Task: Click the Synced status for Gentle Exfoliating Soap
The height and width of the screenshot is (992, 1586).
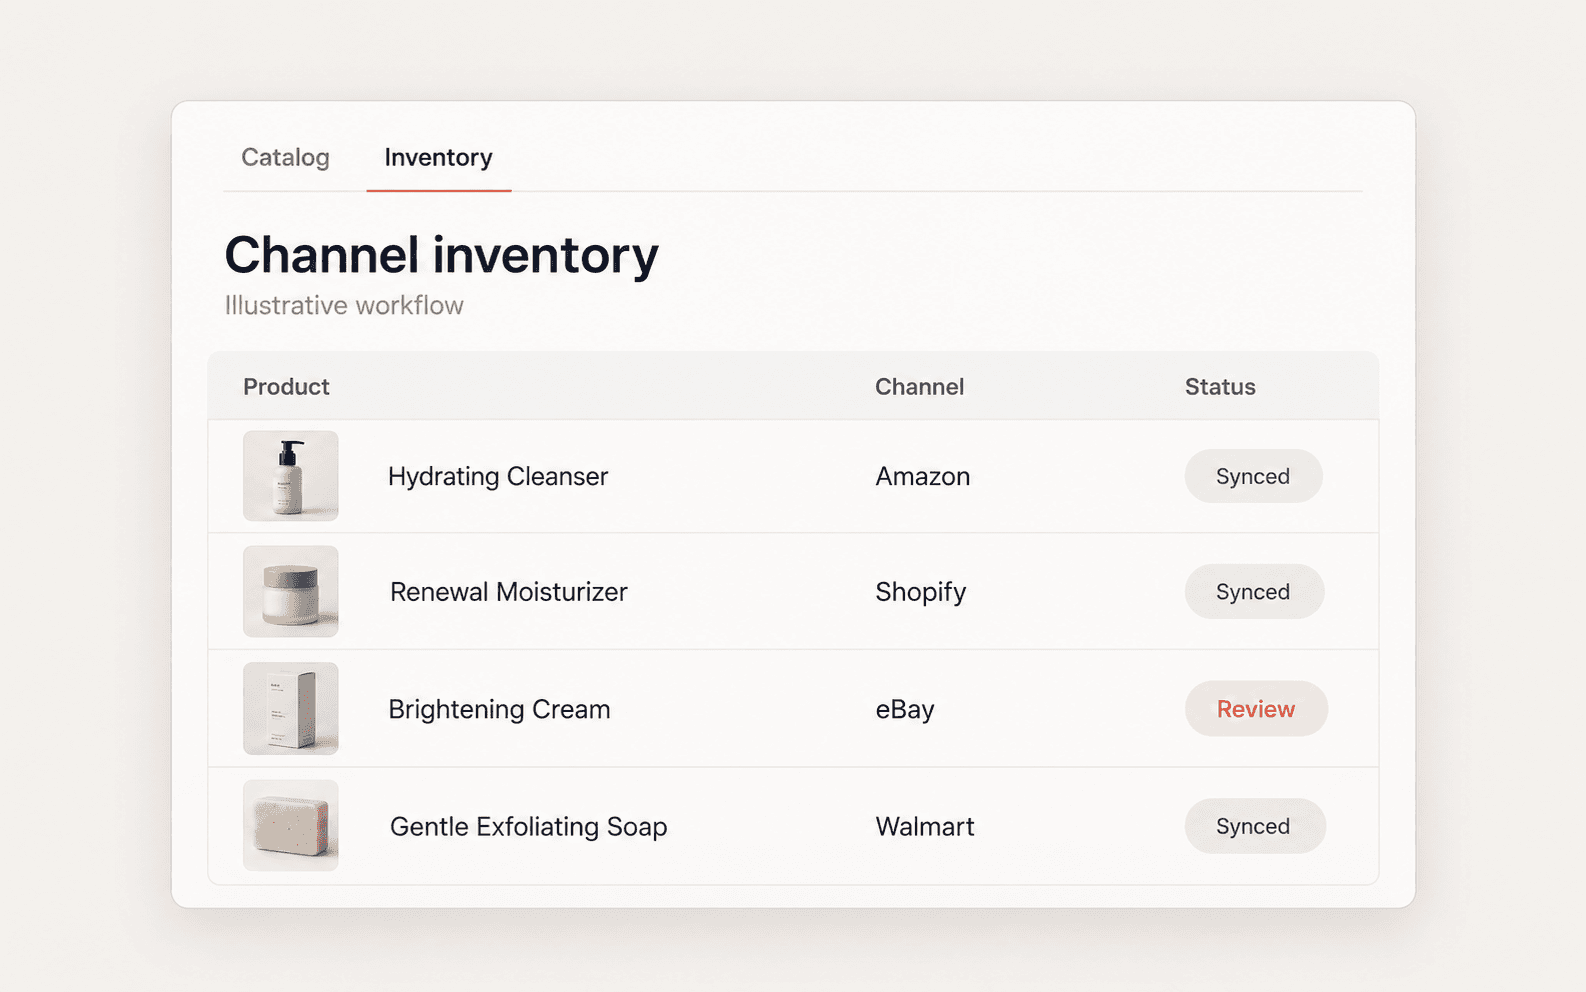Action: click(1255, 826)
